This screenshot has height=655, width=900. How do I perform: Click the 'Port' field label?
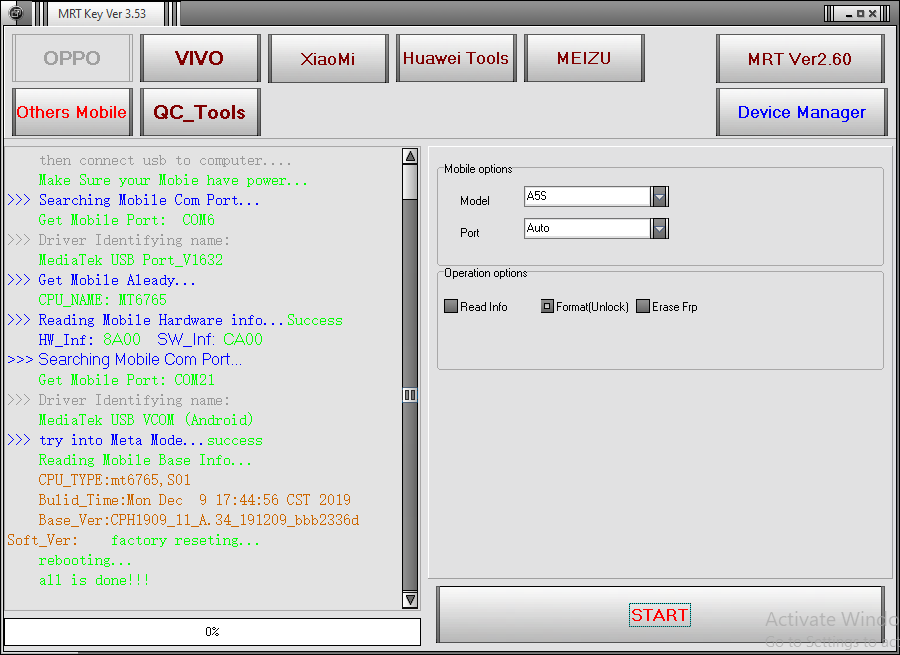(x=470, y=232)
